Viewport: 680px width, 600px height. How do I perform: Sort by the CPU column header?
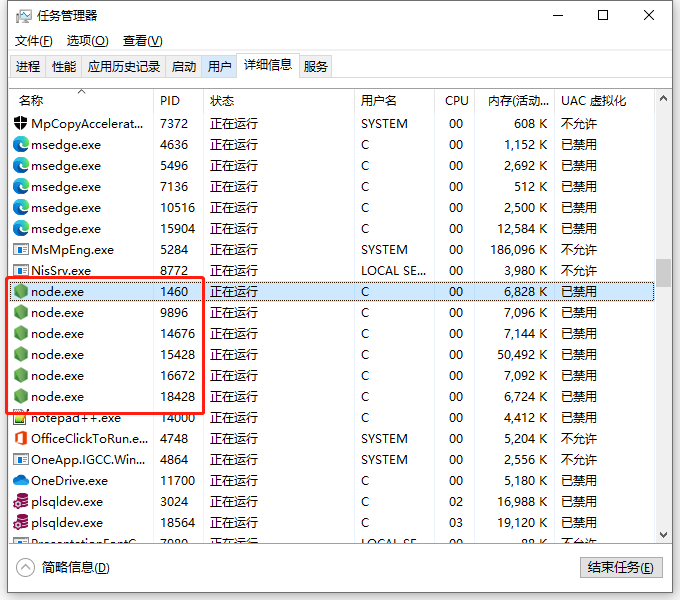pyautogui.click(x=456, y=101)
